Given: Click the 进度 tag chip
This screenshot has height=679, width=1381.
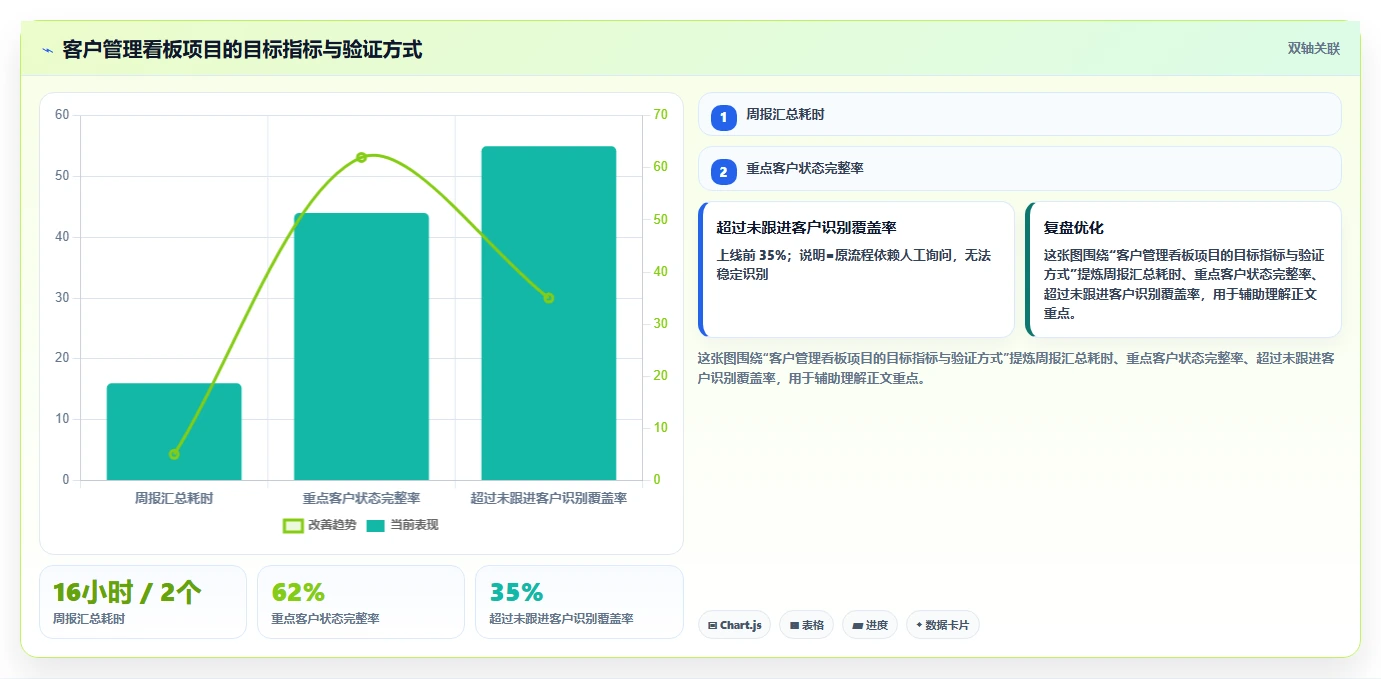Looking at the screenshot, I should click(x=870, y=625).
